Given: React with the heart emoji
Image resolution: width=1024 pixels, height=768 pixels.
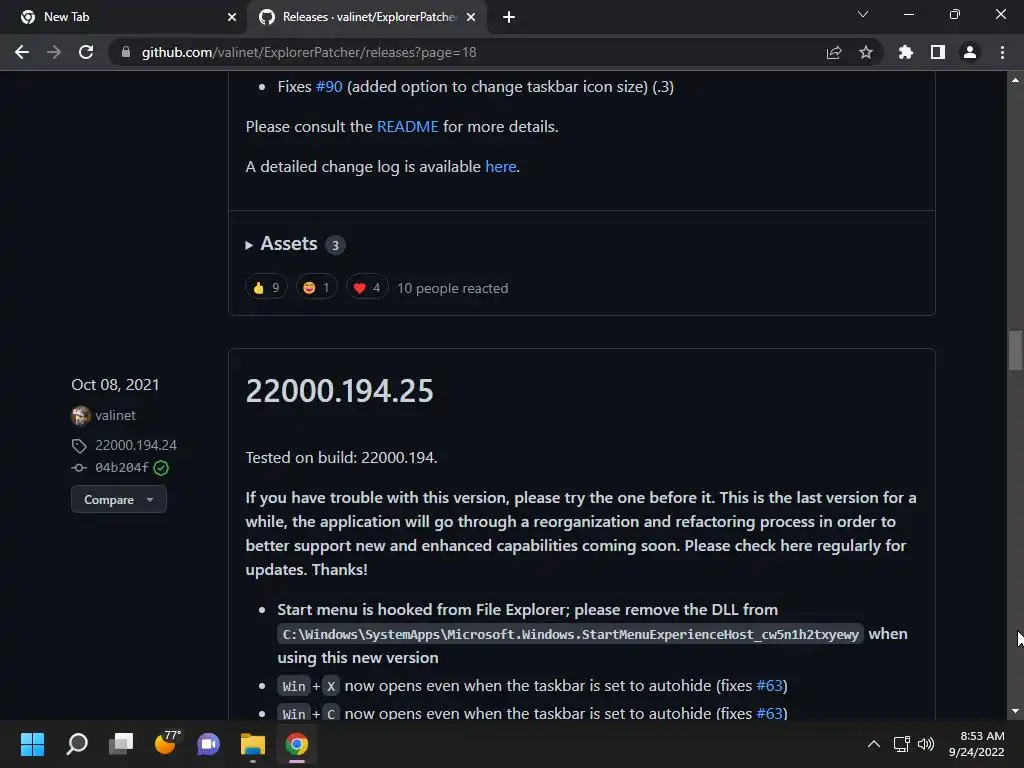Looking at the screenshot, I should 367,288.
